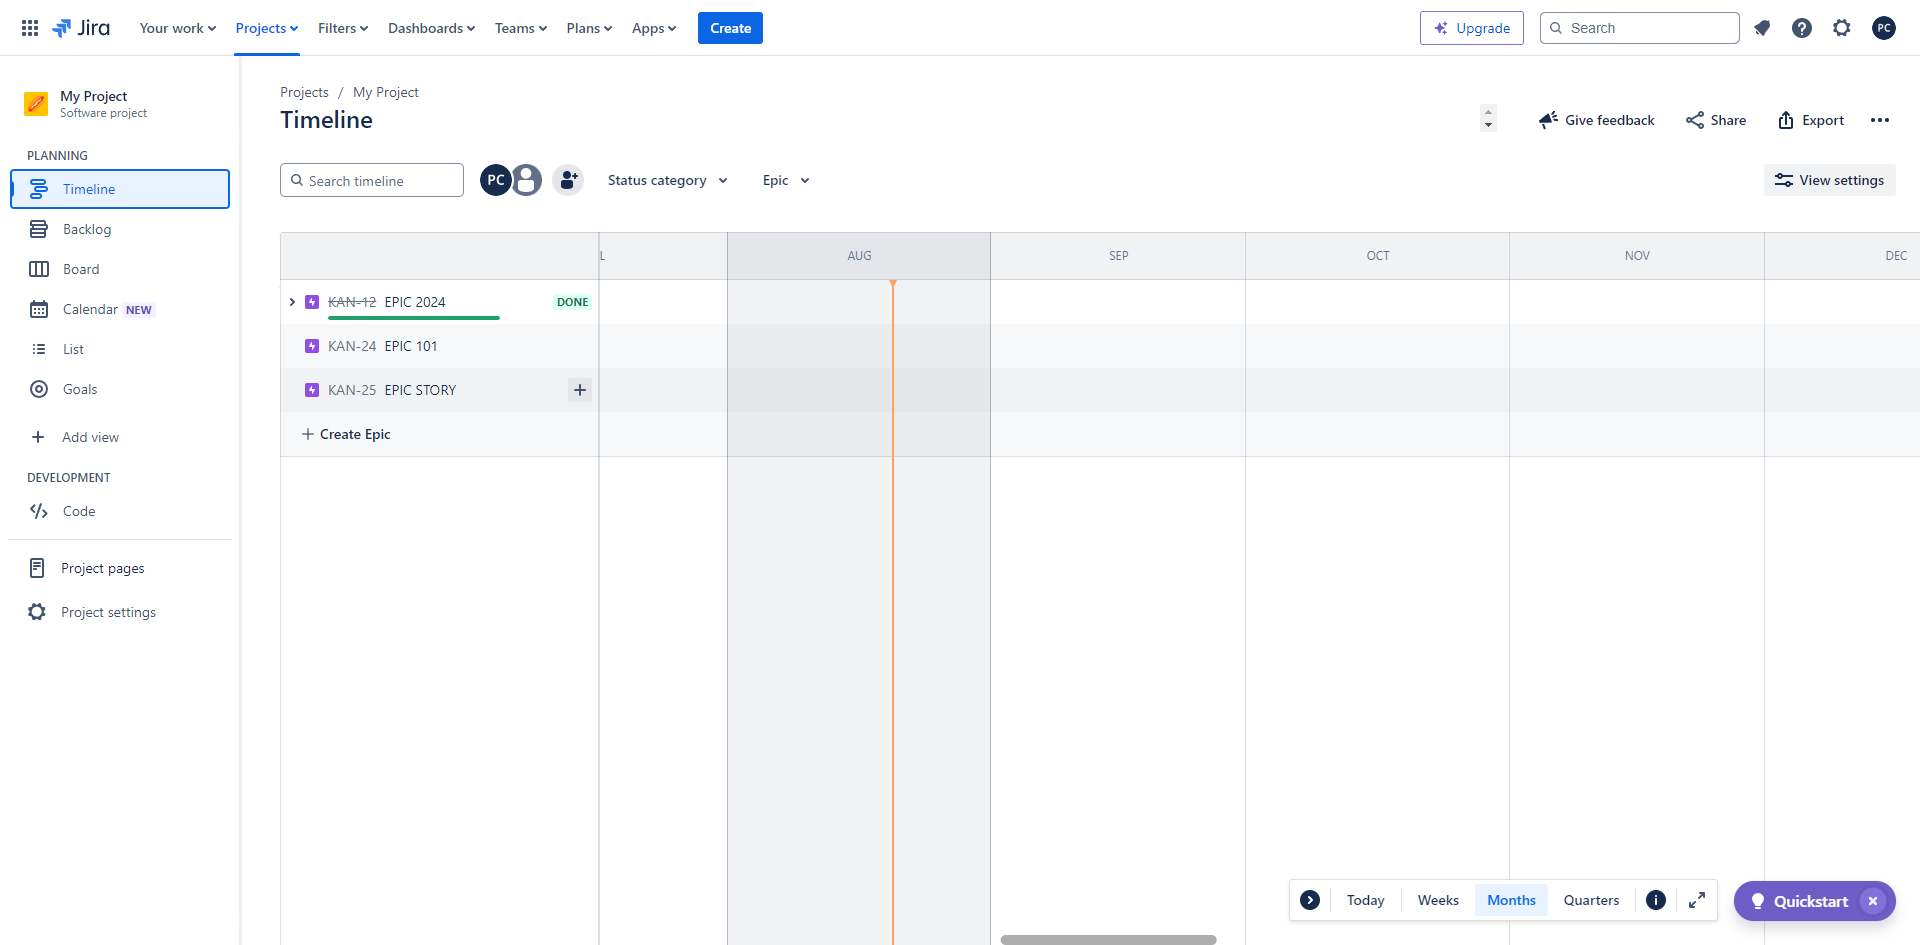This screenshot has width=1920, height=945.
Task: Click the Projects breadcrumb link
Action: (304, 92)
